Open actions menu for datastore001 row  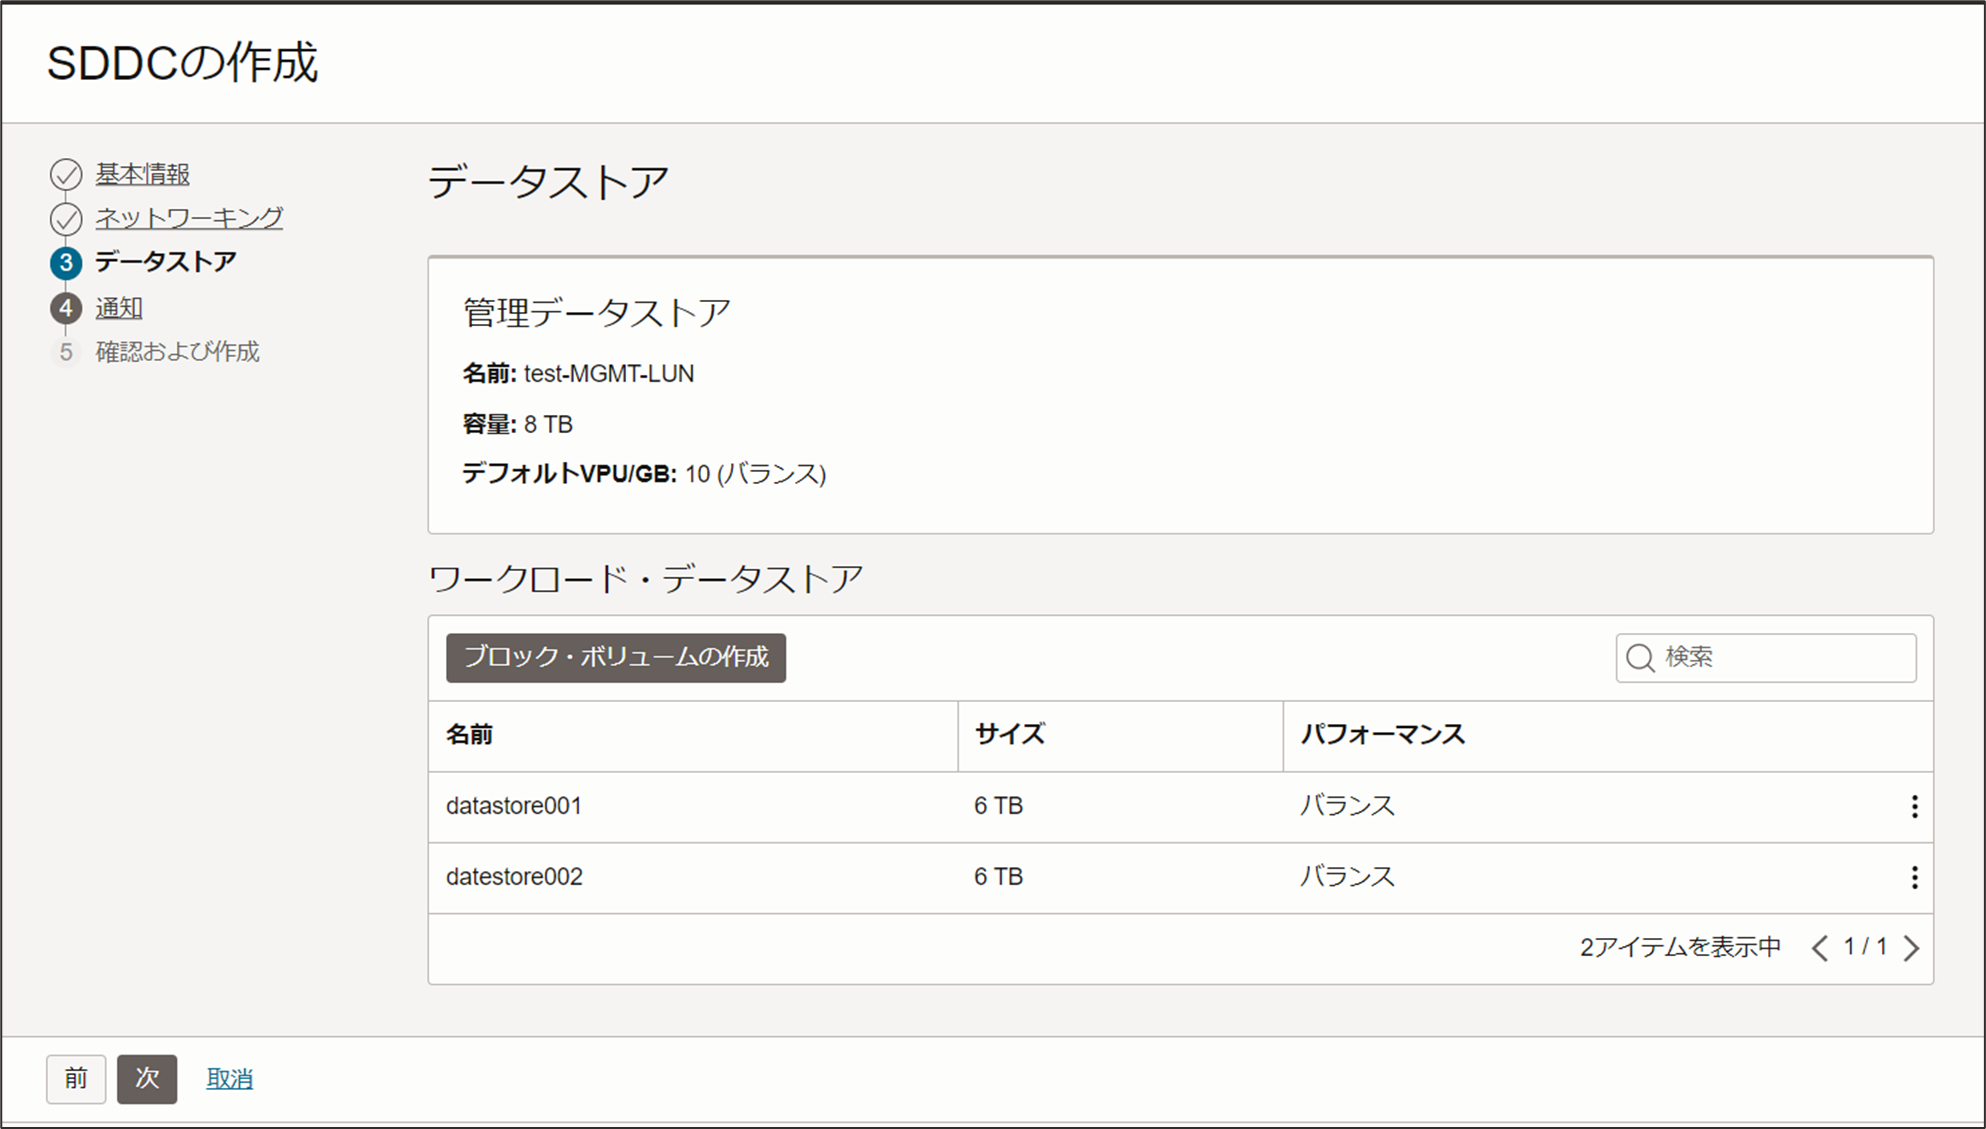1914,807
